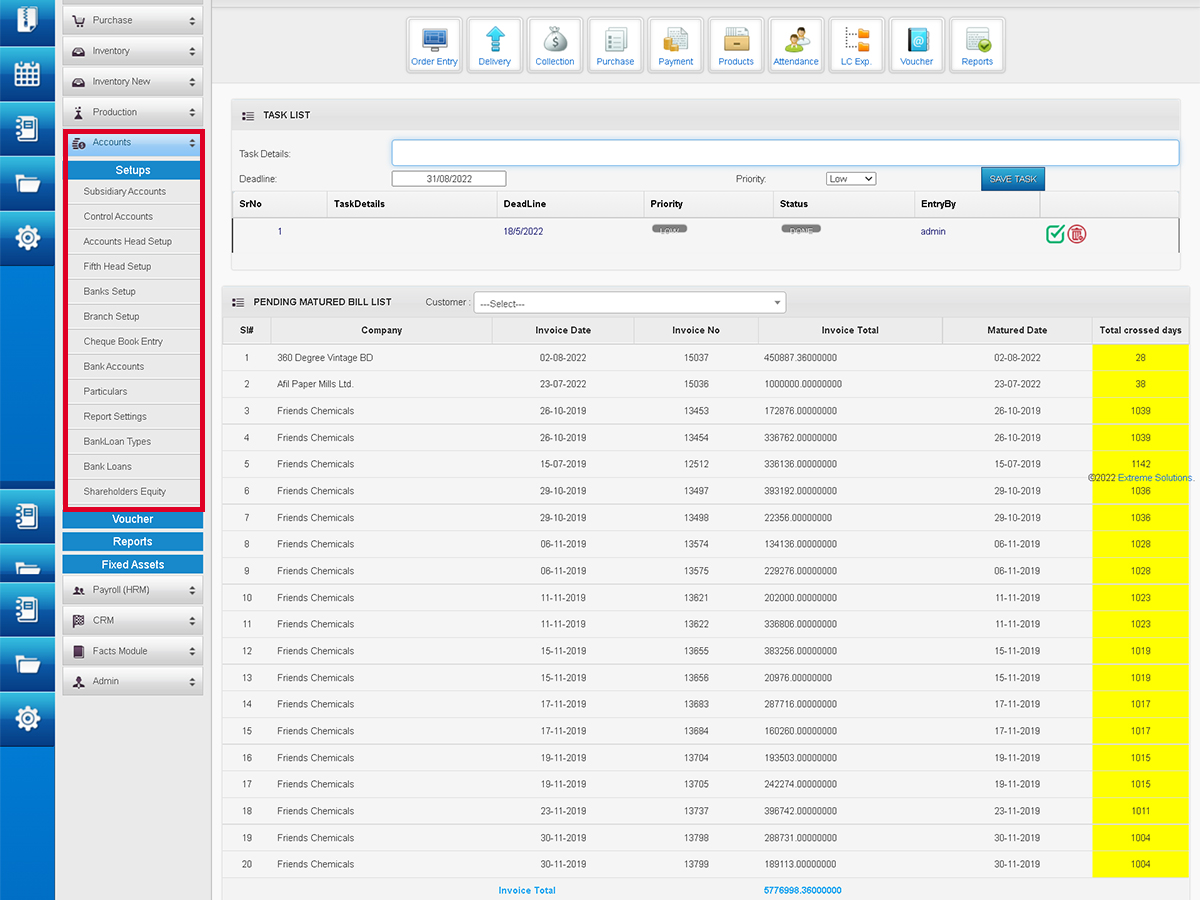
Task: Open the Priority dropdown
Action: pos(851,179)
